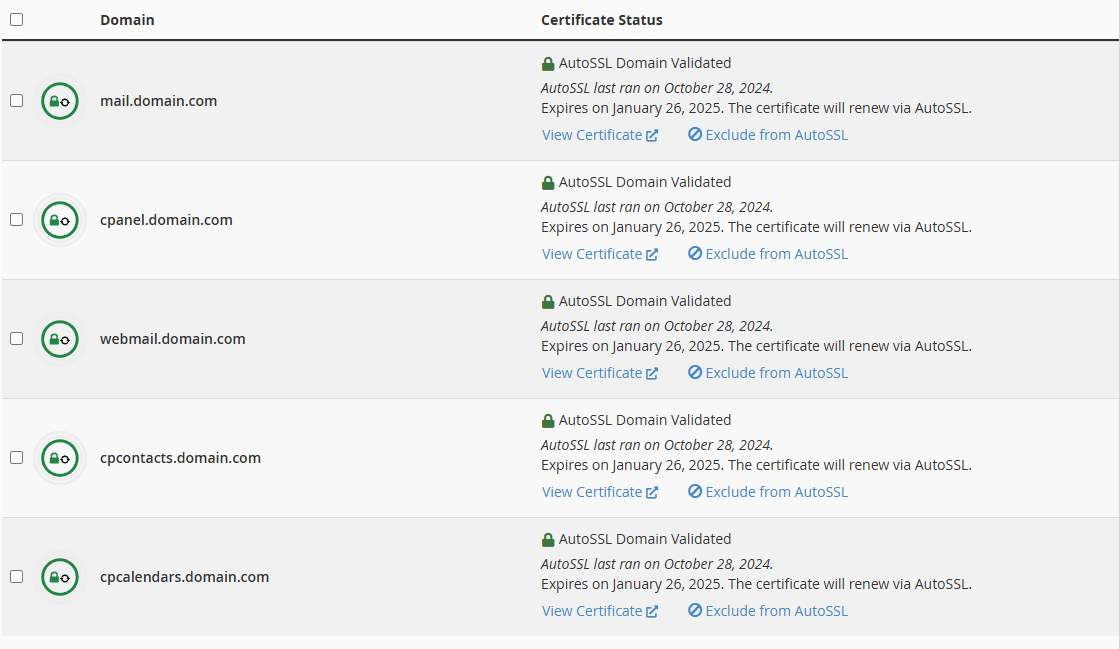Tick the checkbox next to webmail.domain.com
Viewport: 1119px width, 649px height.
16,339
